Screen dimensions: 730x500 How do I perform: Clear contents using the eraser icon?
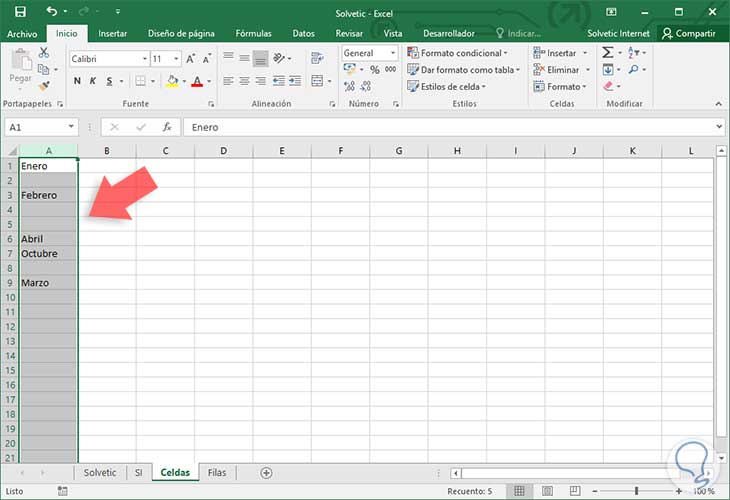(x=608, y=86)
